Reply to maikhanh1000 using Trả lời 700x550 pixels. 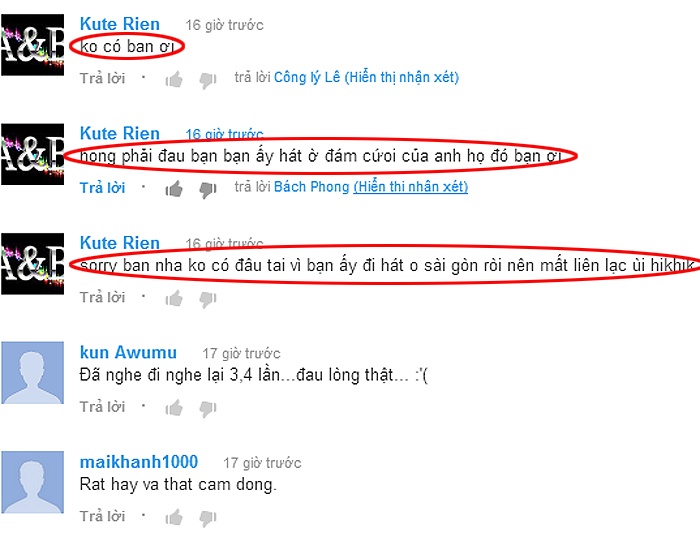tap(102, 516)
